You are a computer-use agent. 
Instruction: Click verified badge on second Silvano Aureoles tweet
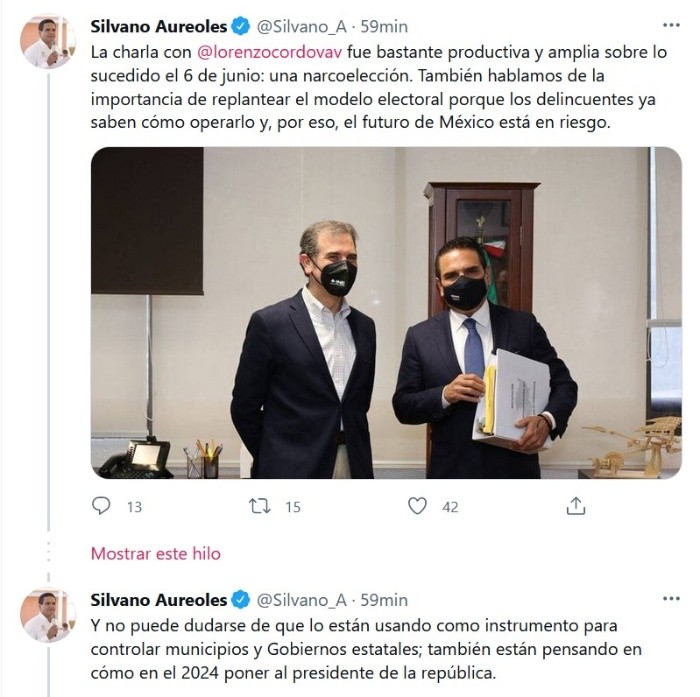(241, 600)
